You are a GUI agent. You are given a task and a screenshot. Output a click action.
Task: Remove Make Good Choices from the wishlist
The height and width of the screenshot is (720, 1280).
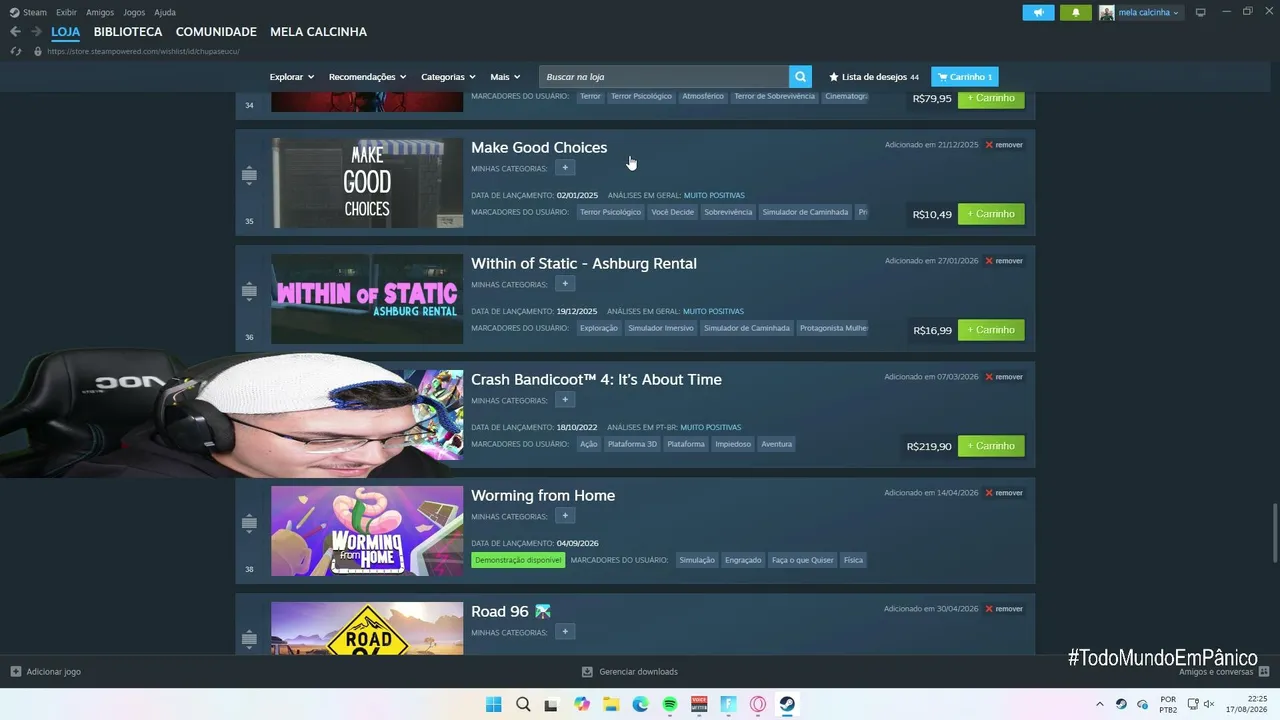pos(1004,145)
